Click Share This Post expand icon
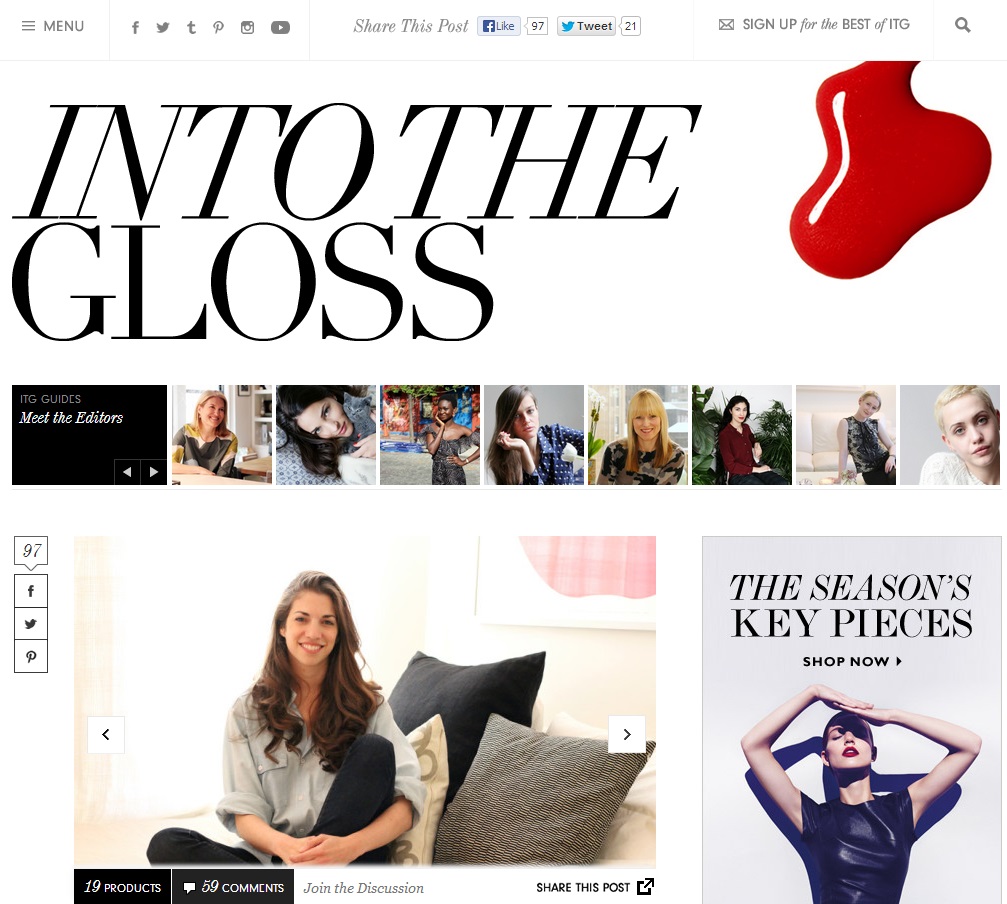The height and width of the screenshot is (904, 1007). coord(645,887)
